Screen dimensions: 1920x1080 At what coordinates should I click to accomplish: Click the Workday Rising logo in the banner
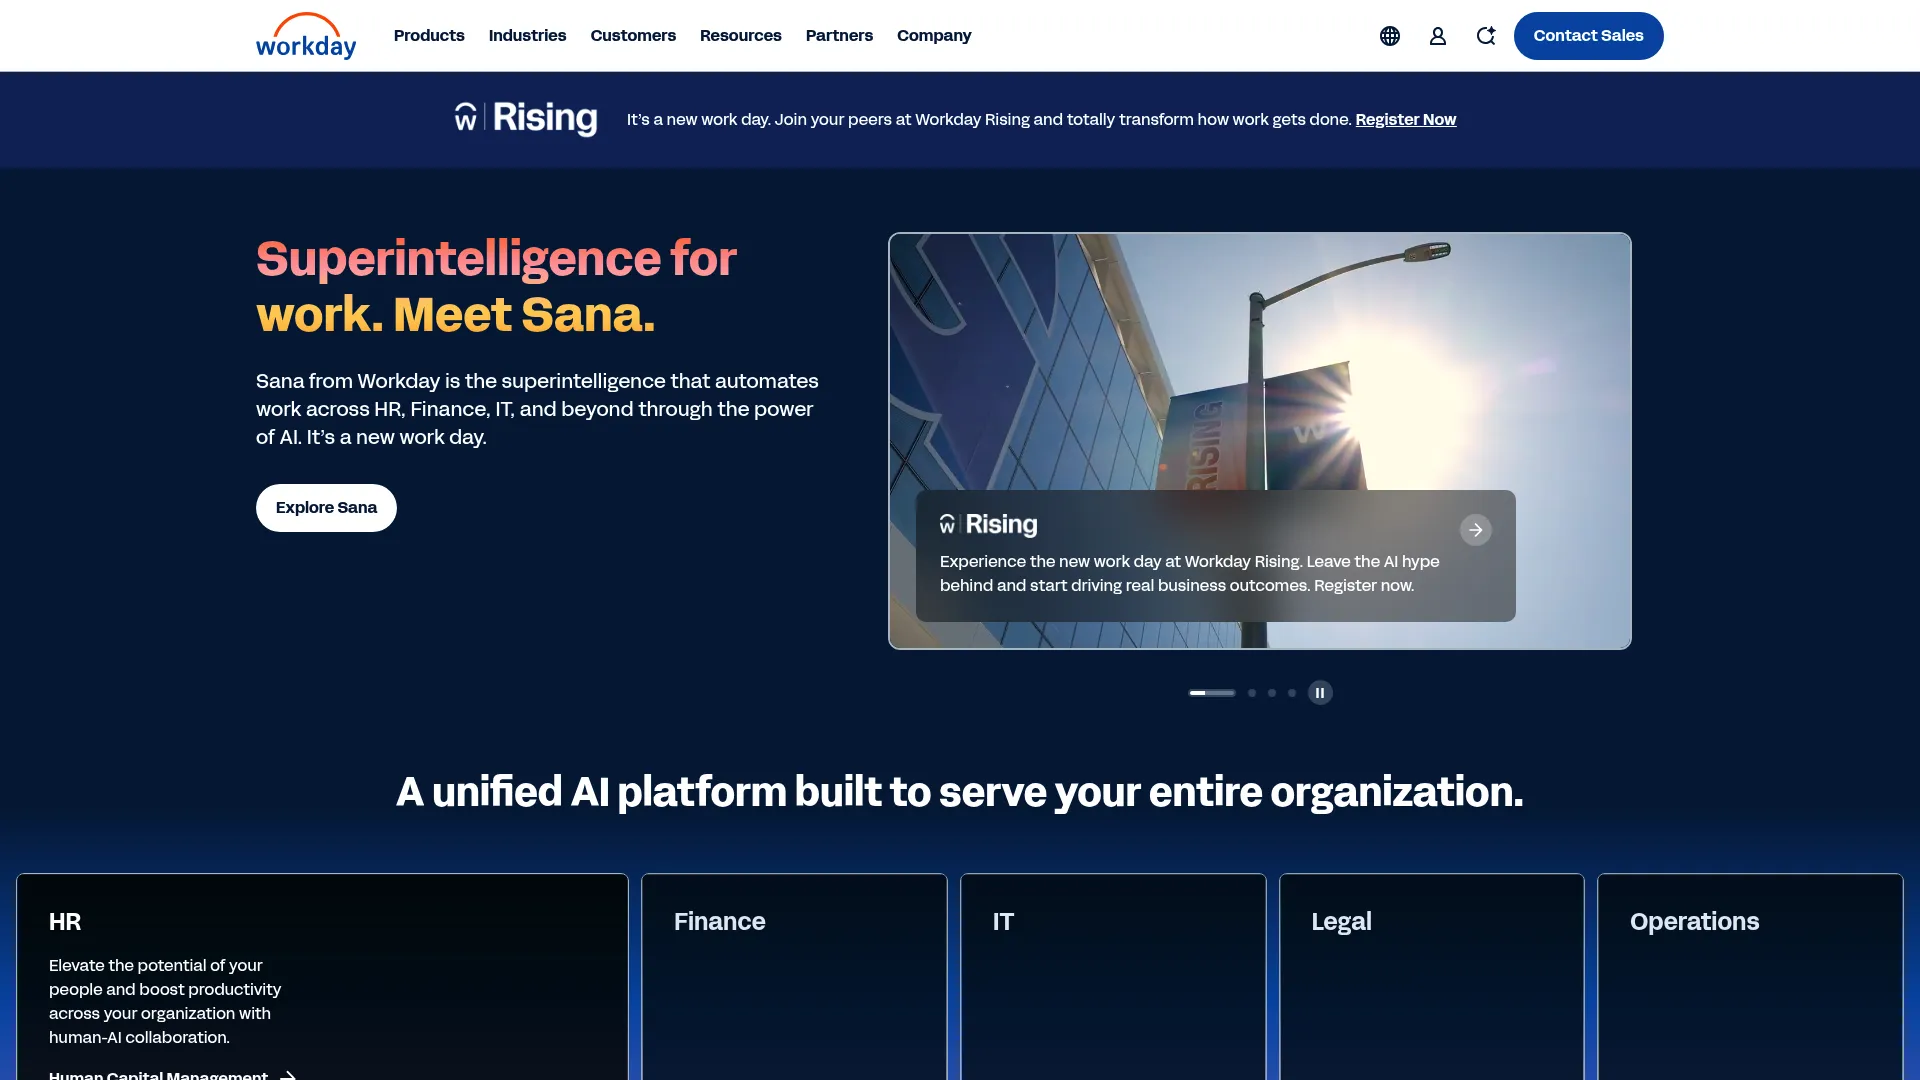526,118
